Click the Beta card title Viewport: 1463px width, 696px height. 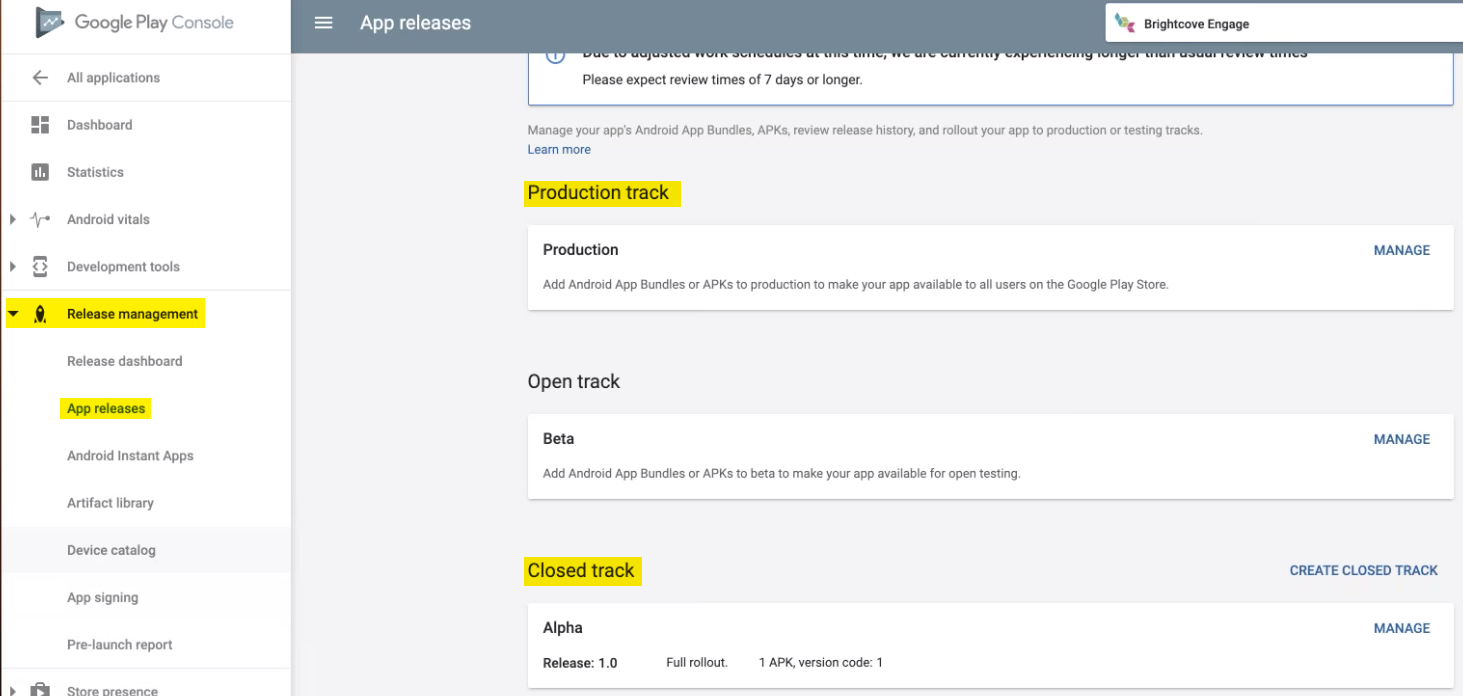click(558, 438)
